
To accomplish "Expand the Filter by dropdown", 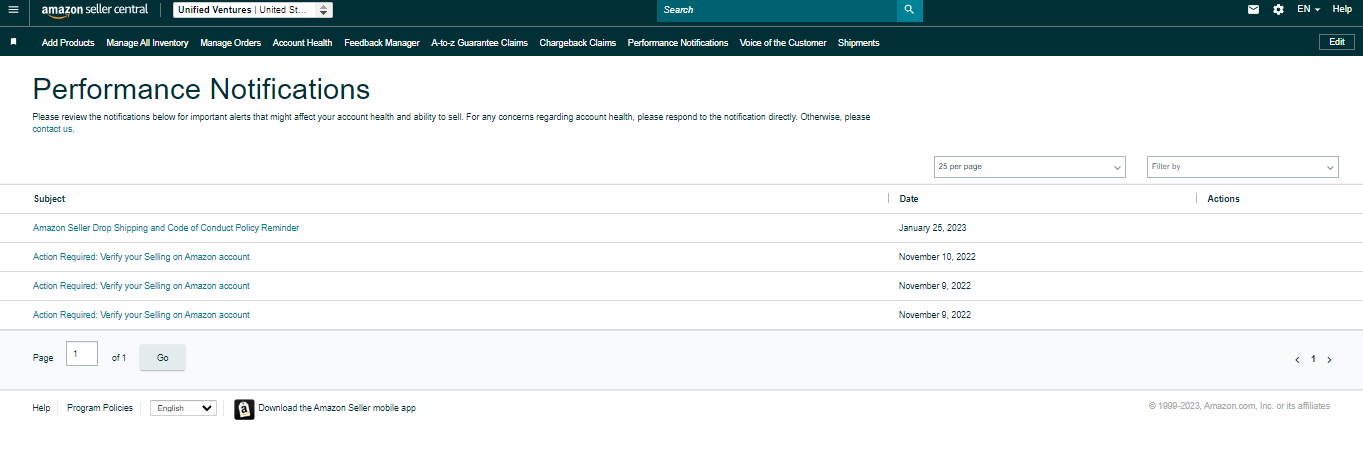I will [x=1243, y=167].
